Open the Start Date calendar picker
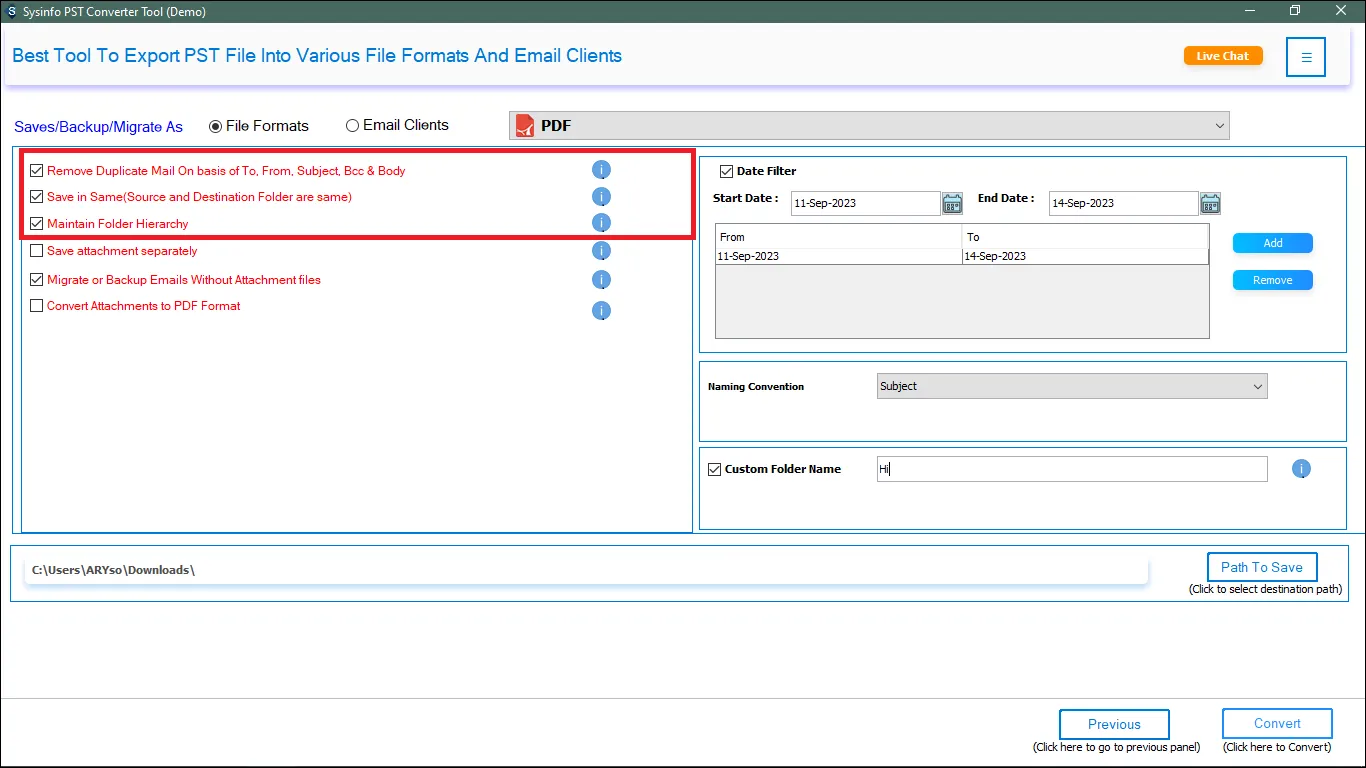The image size is (1366, 768). click(x=952, y=204)
